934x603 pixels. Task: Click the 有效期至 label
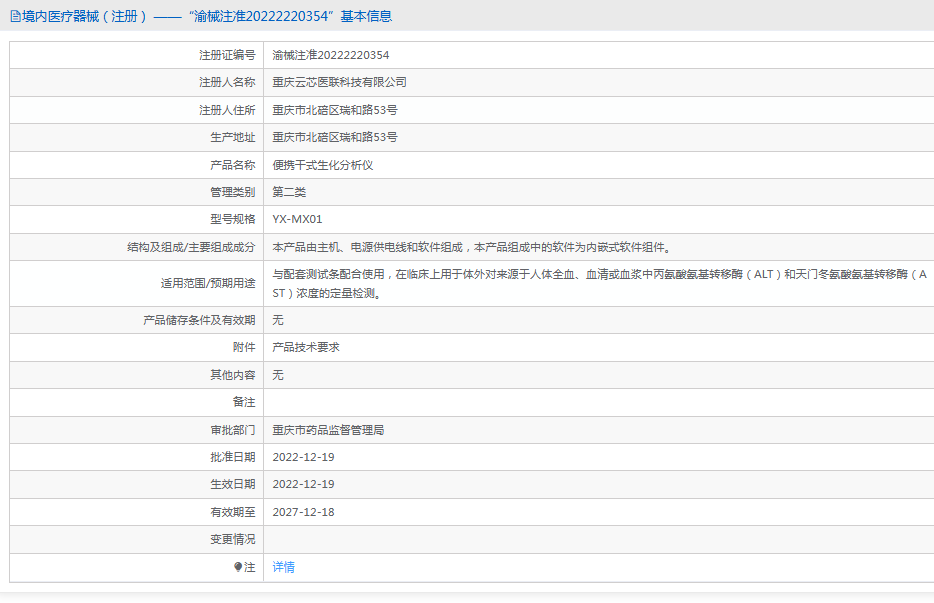pyautogui.click(x=233, y=512)
